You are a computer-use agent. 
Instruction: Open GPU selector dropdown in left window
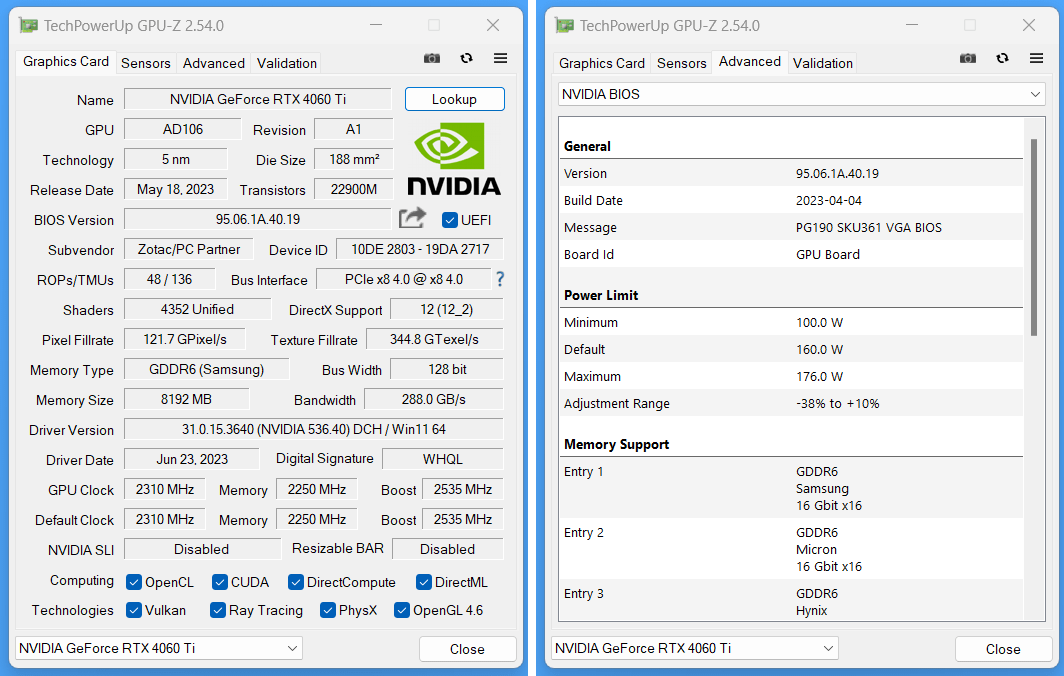coord(159,648)
